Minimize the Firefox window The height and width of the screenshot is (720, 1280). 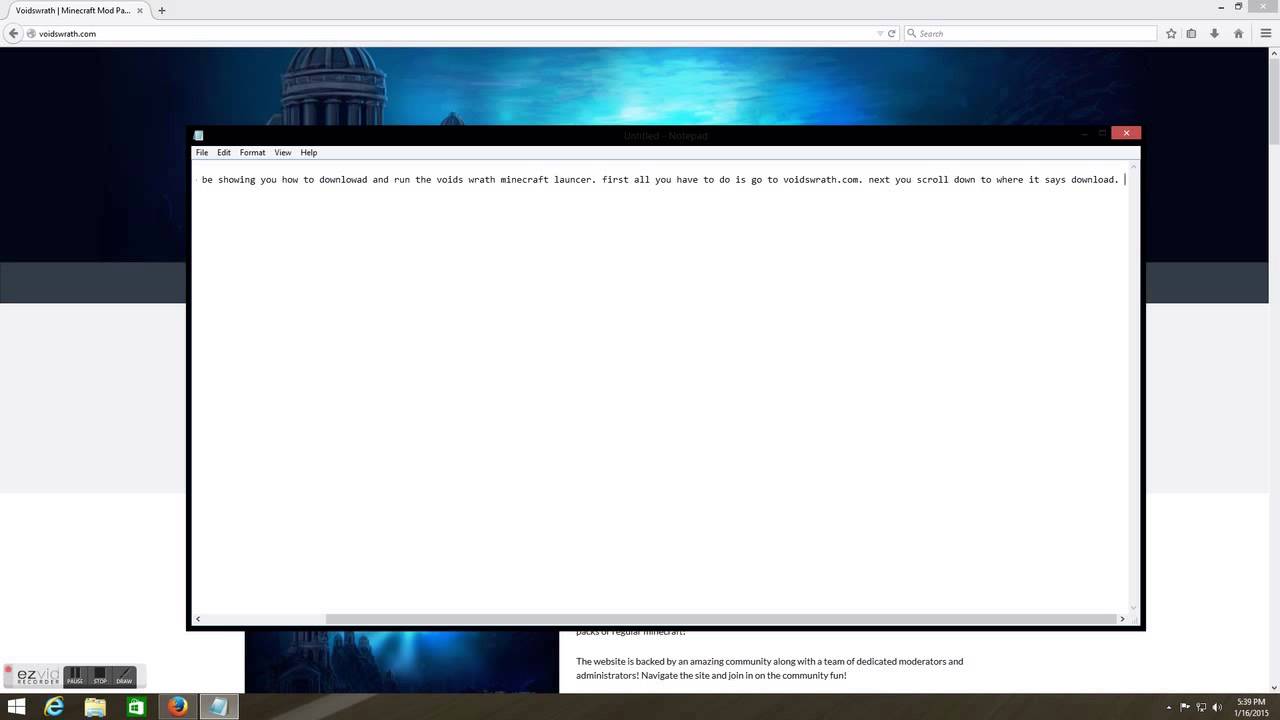point(1221,6)
